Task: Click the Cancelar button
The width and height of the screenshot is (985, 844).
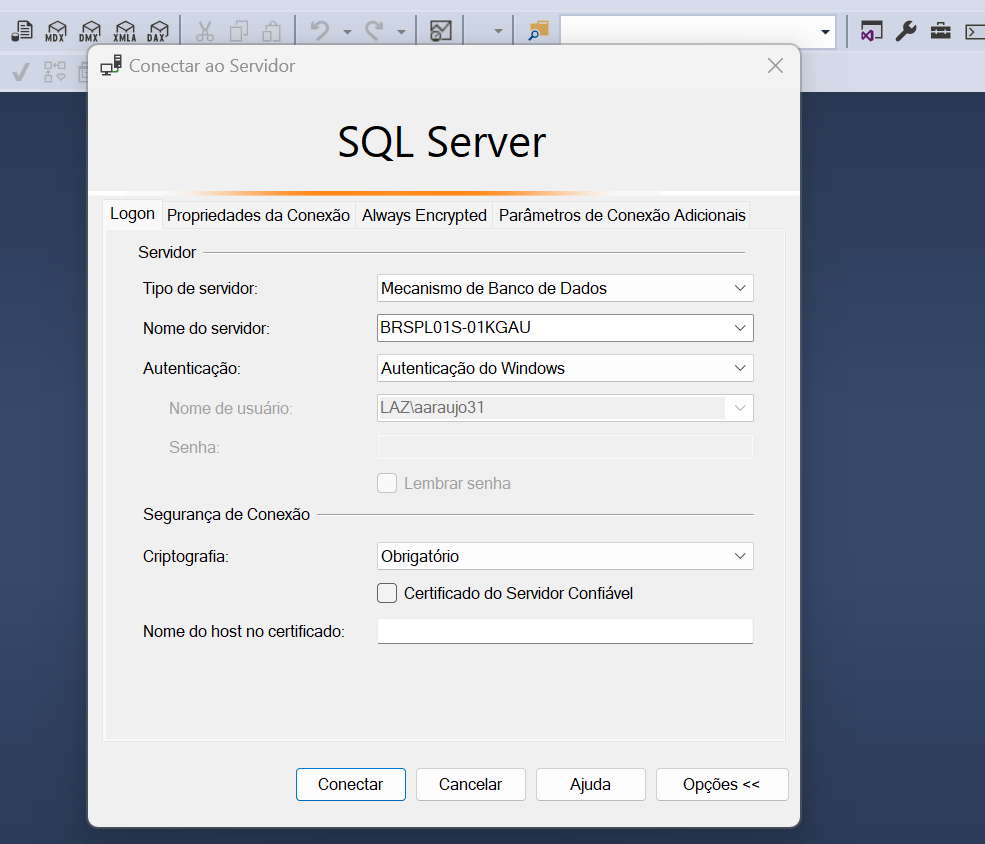Action: click(471, 784)
